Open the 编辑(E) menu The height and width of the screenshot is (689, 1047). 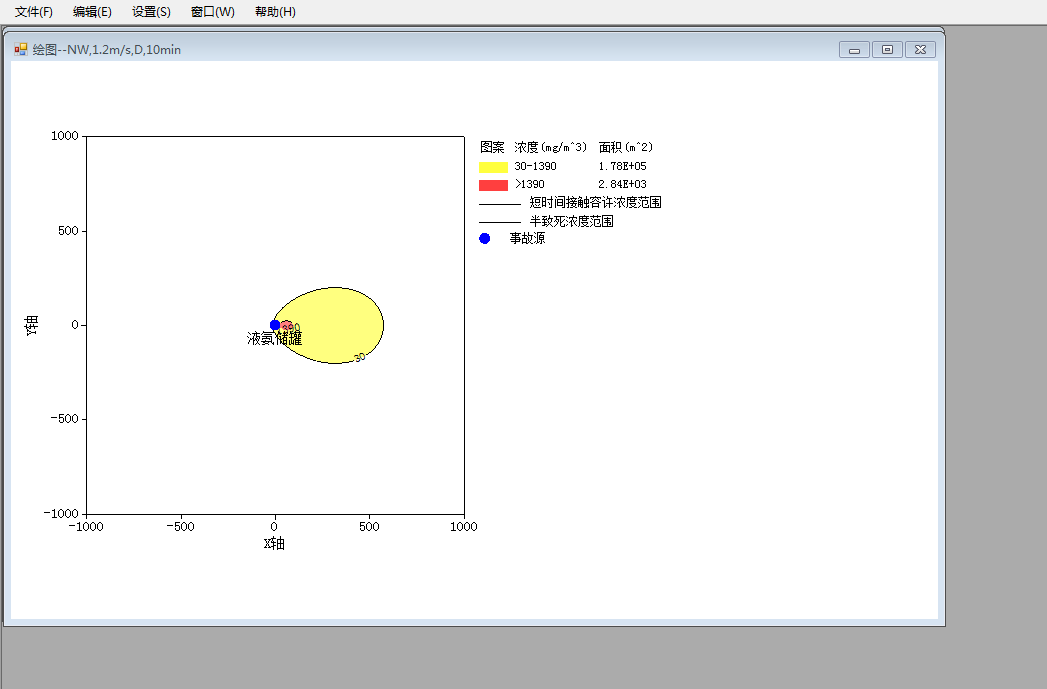pyautogui.click(x=92, y=12)
